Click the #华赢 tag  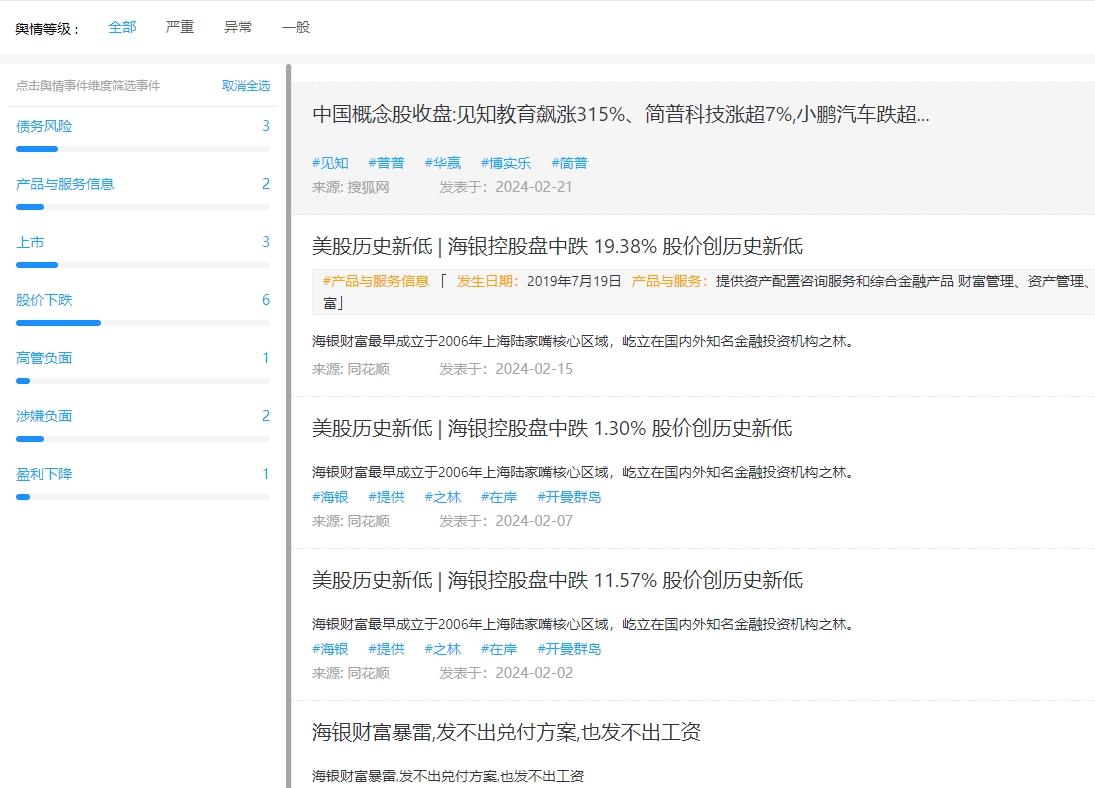coord(443,163)
